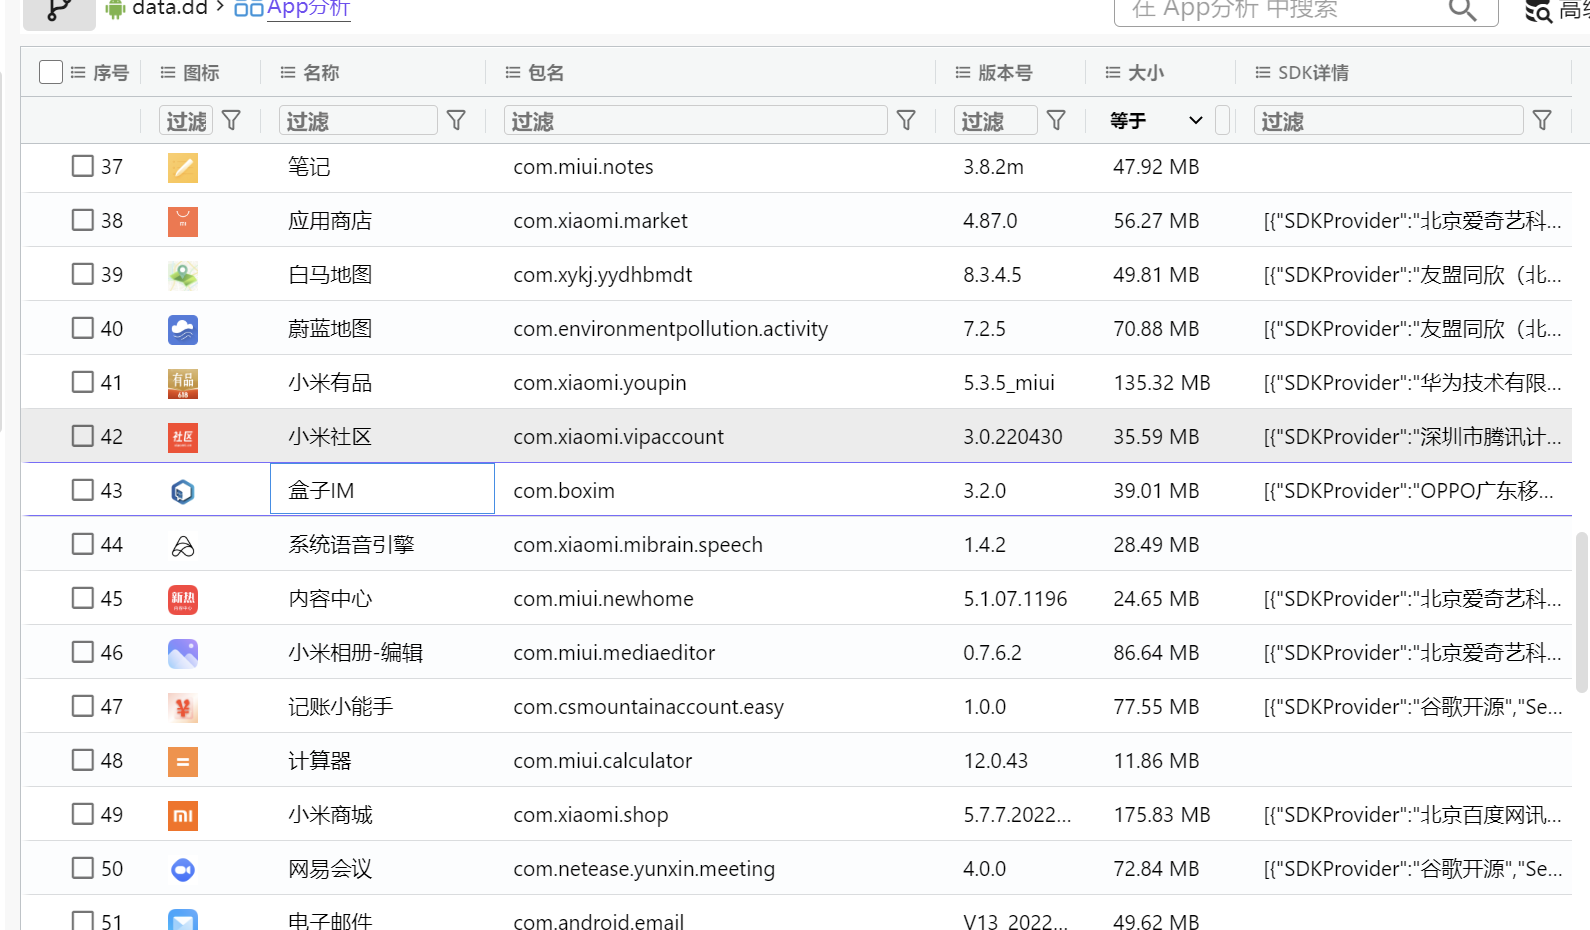The width and height of the screenshot is (1590, 930).
Task: Click package name com.environmentpollution.activity
Action: 671,329
